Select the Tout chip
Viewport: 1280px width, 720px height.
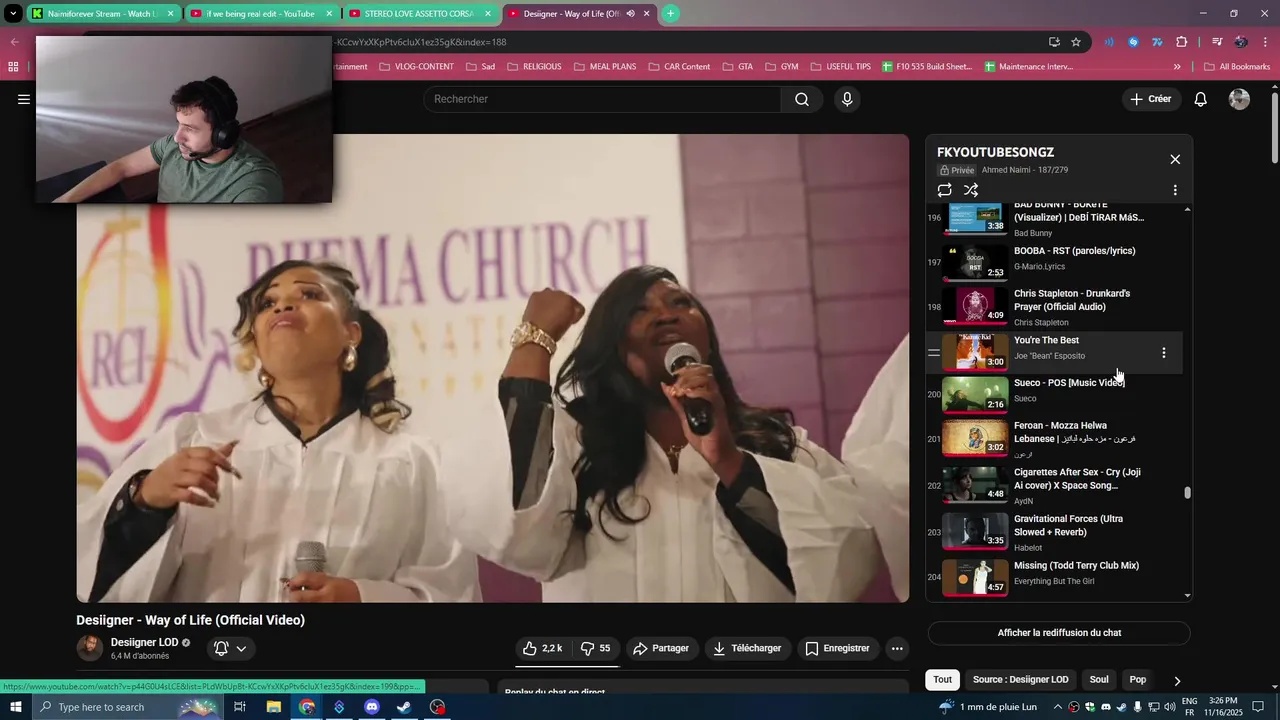(943, 680)
